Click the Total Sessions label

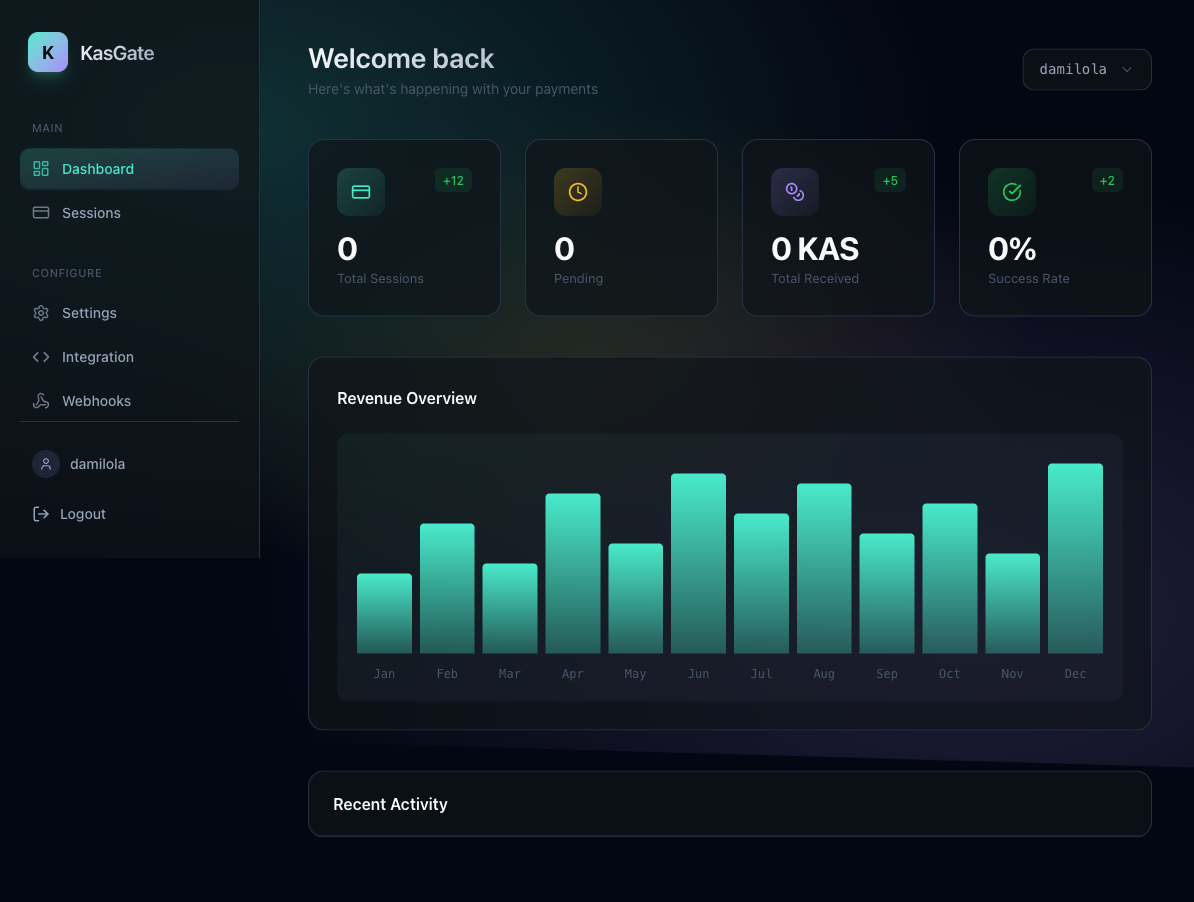point(381,279)
